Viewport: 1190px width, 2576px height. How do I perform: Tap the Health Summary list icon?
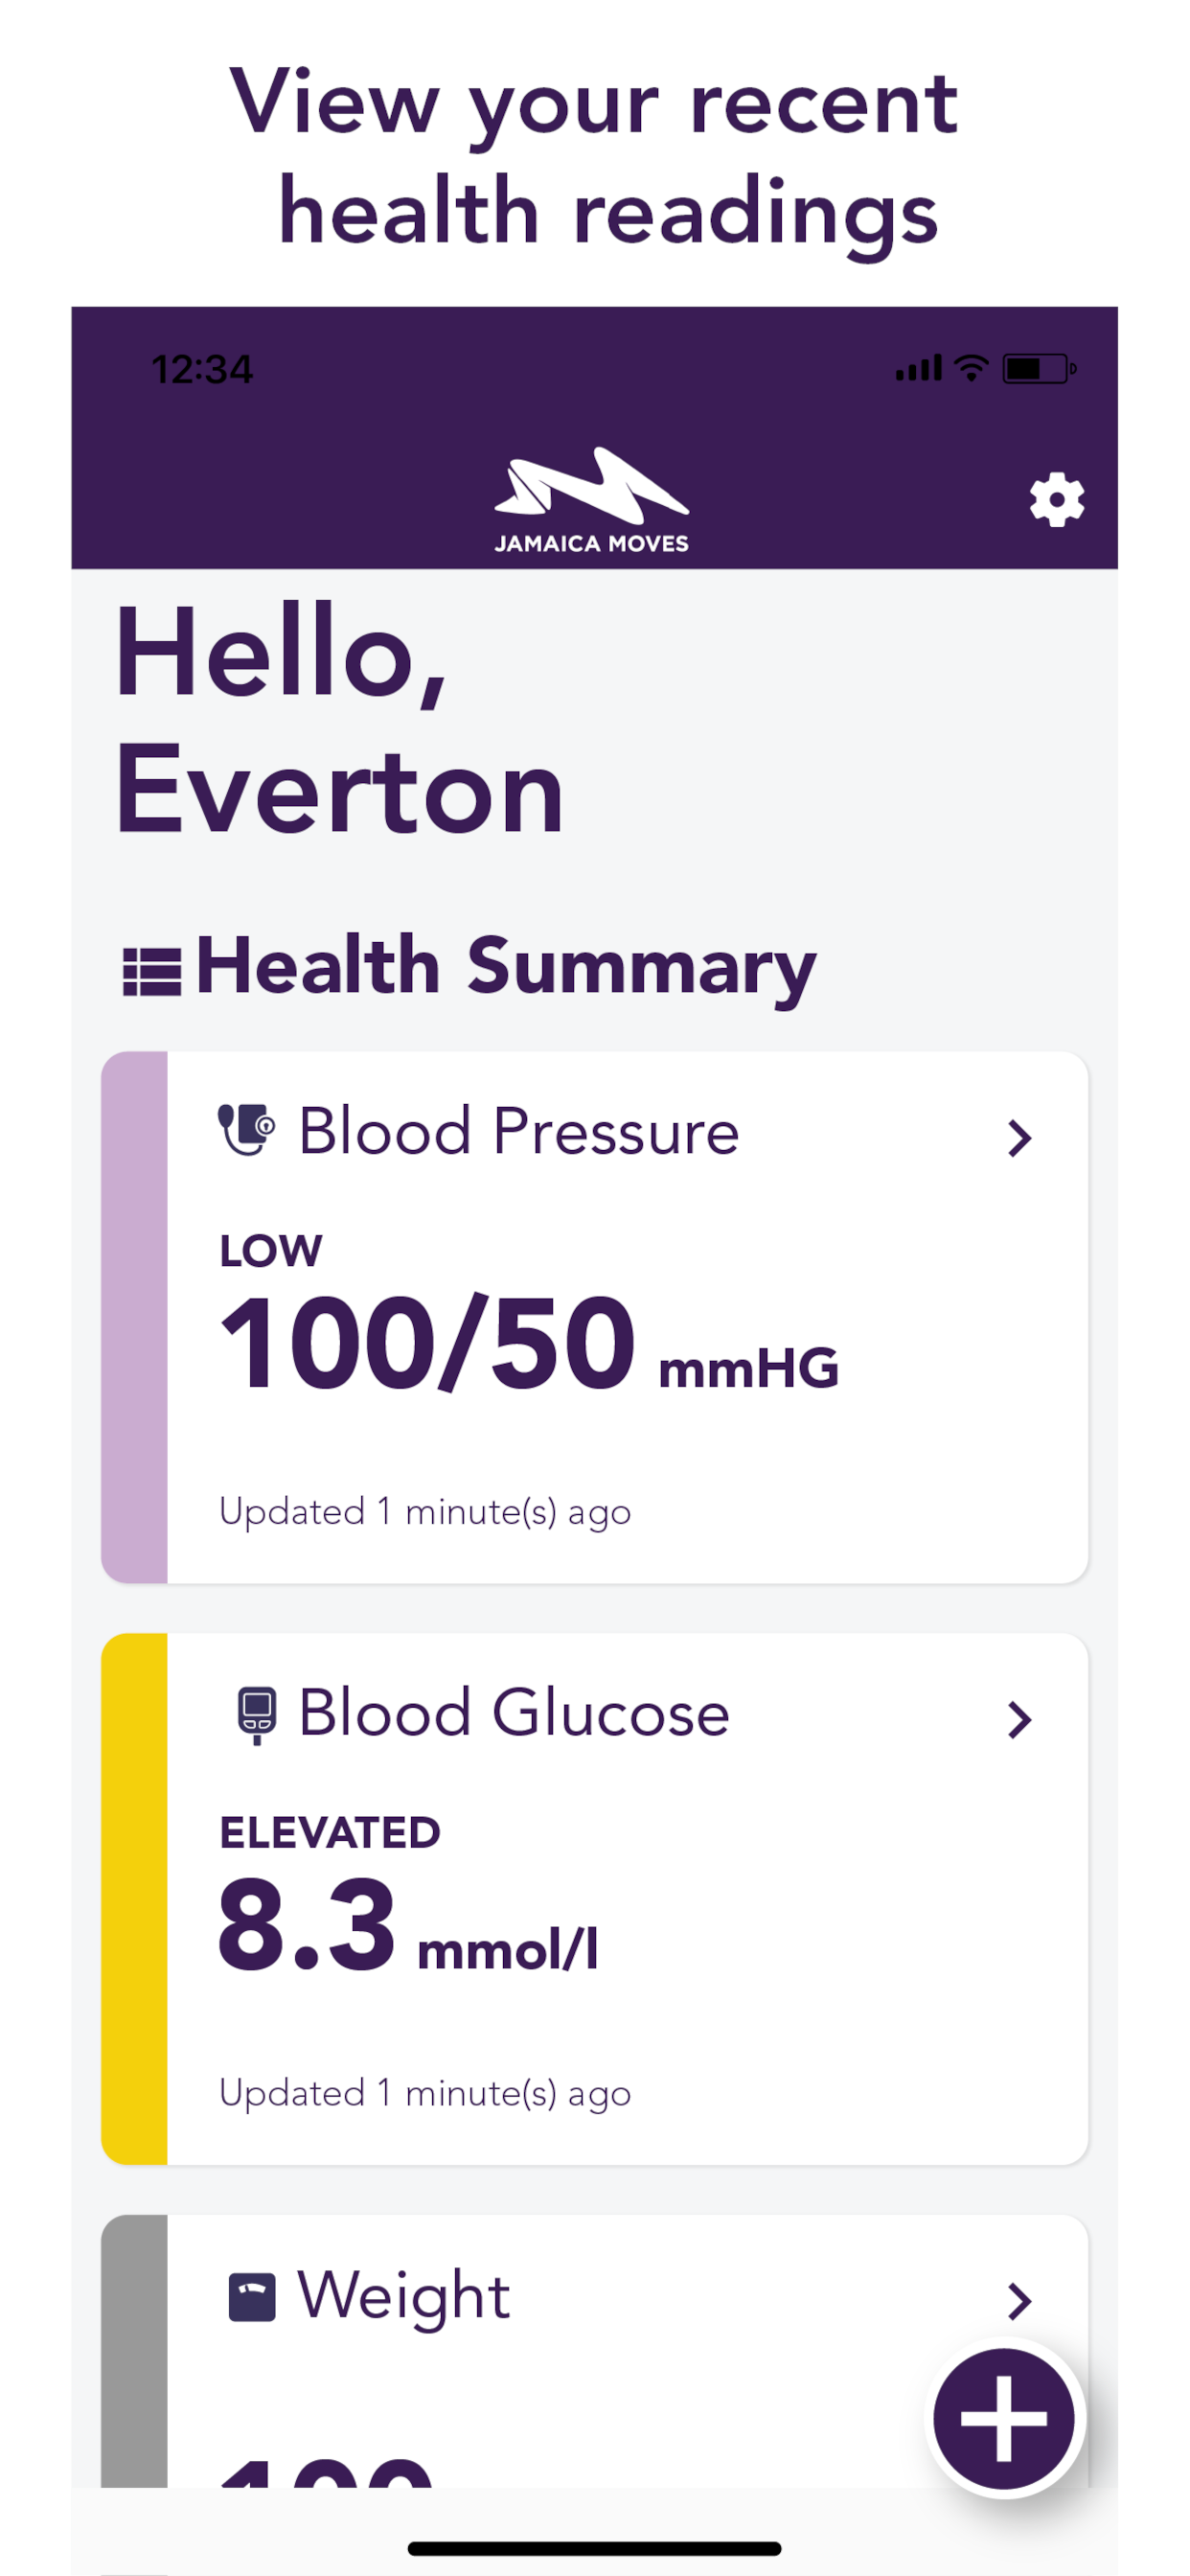point(152,971)
